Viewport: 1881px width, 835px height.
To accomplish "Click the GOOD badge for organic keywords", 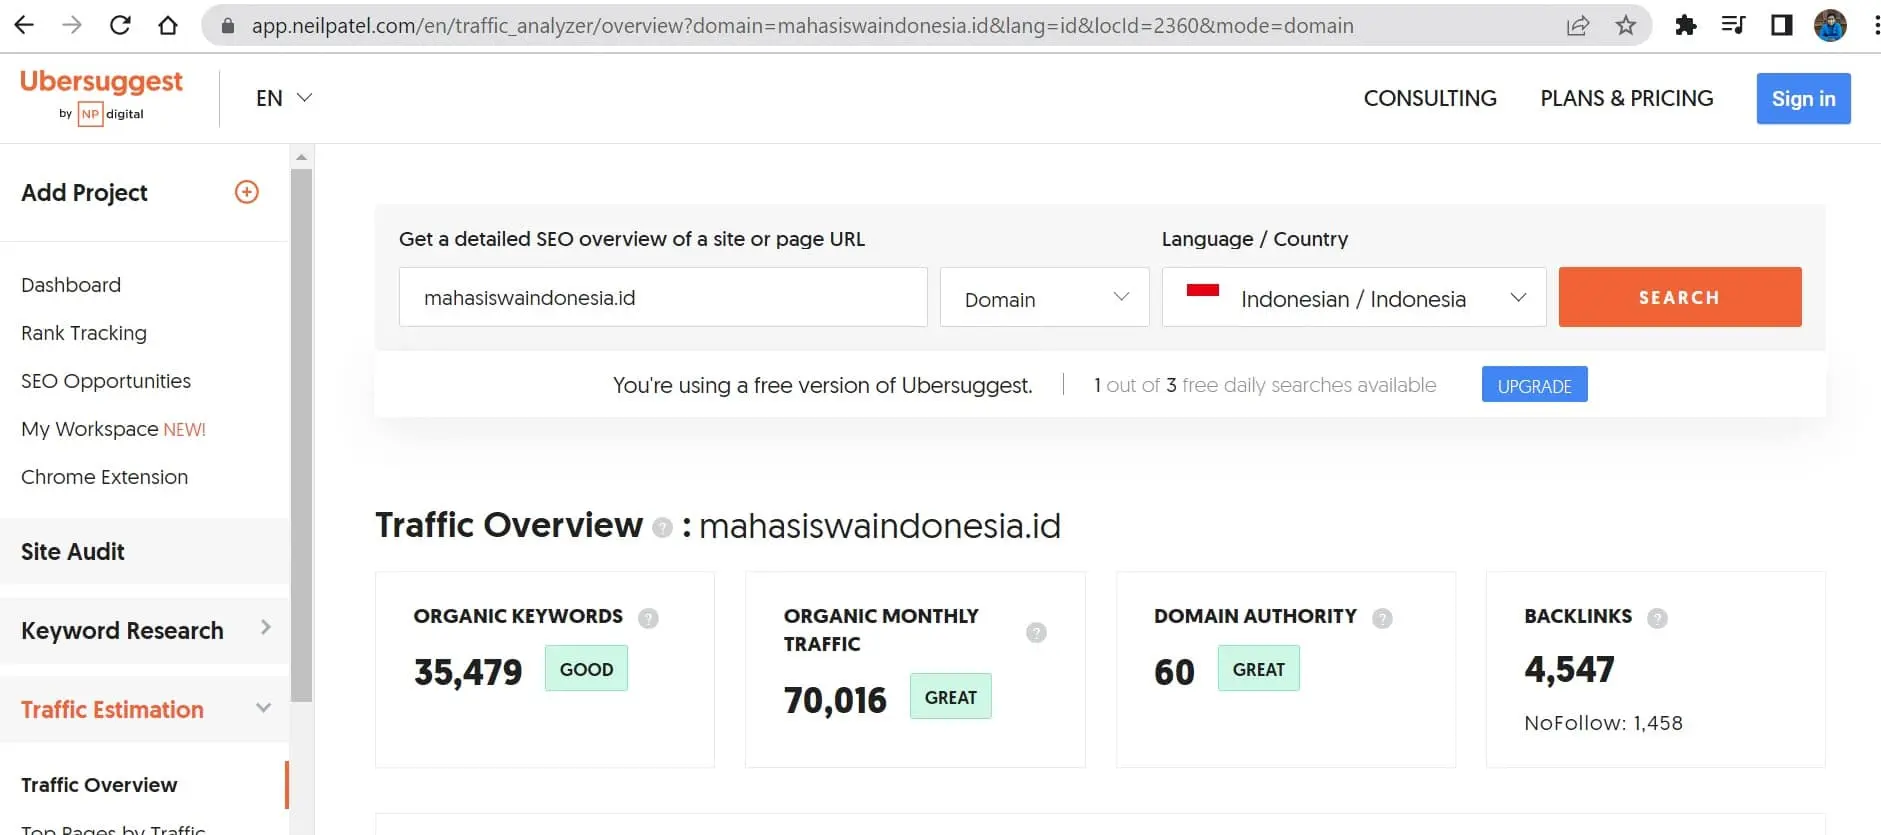I will 586,669.
